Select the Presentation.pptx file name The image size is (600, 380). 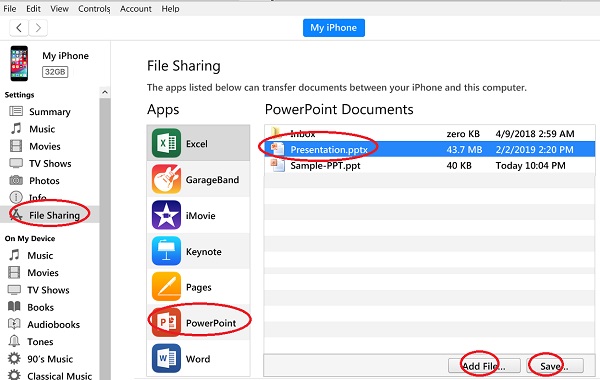click(329, 149)
